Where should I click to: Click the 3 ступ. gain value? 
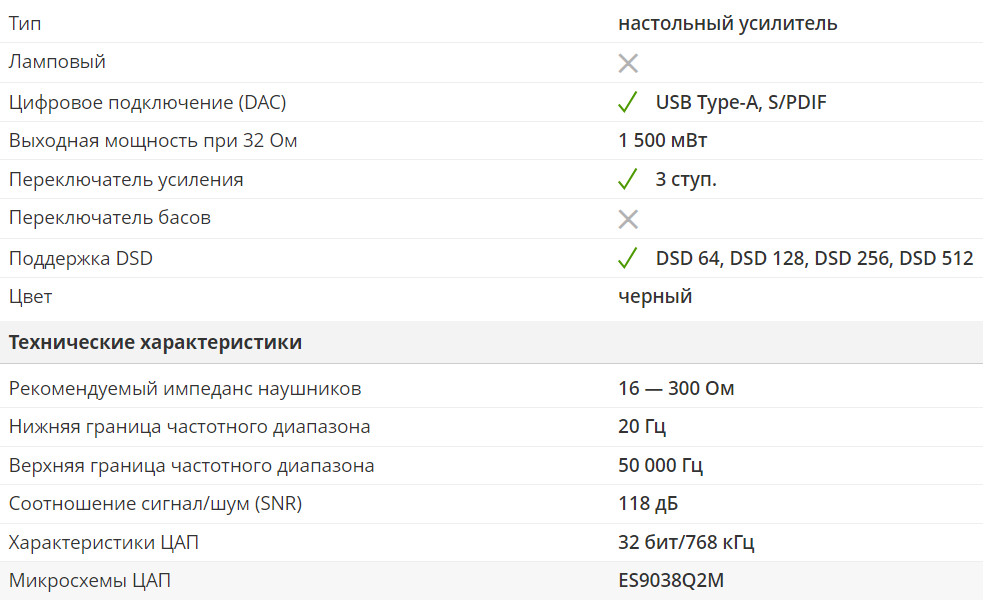coord(686,179)
